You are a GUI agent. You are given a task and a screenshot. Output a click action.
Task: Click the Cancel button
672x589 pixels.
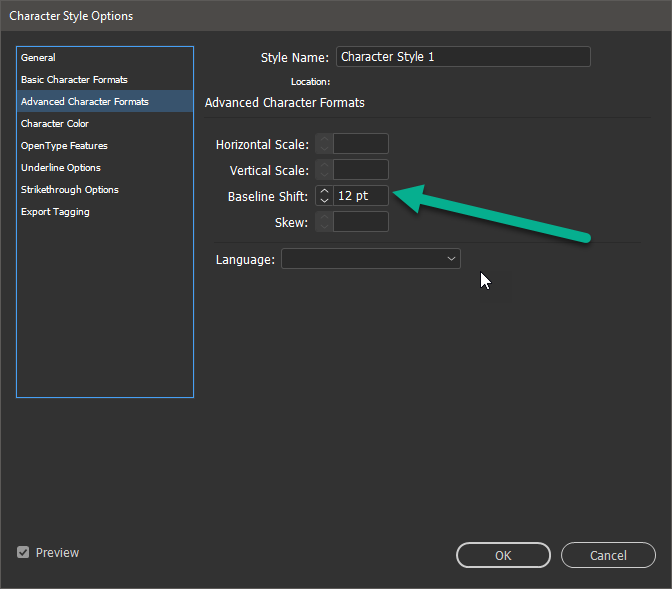point(608,555)
